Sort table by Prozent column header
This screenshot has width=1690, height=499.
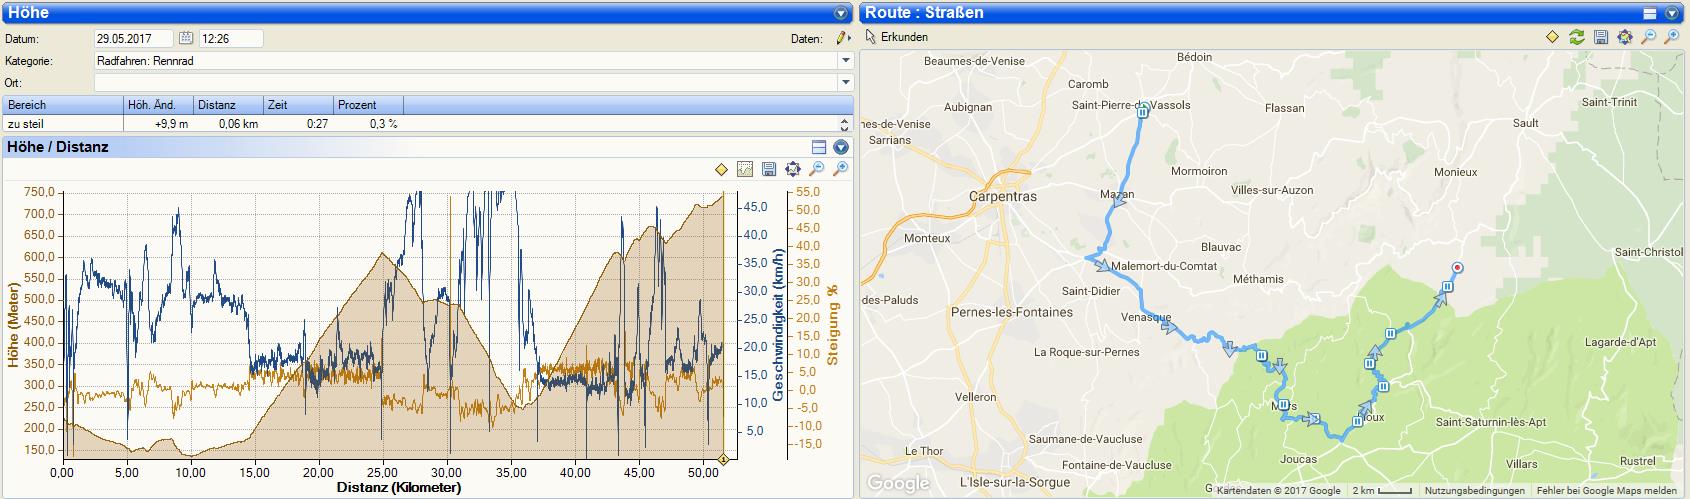click(x=368, y=105)
